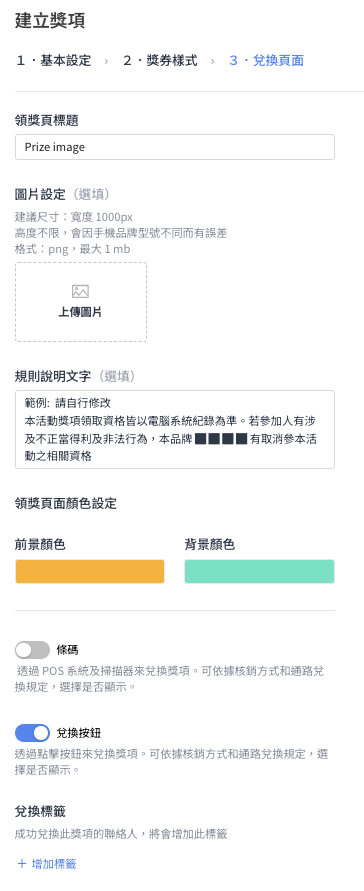Click the chevron after 獎券樣式 step
This screenshot has height=891, width=364.
pyautogui.click(x=213, y=60)
